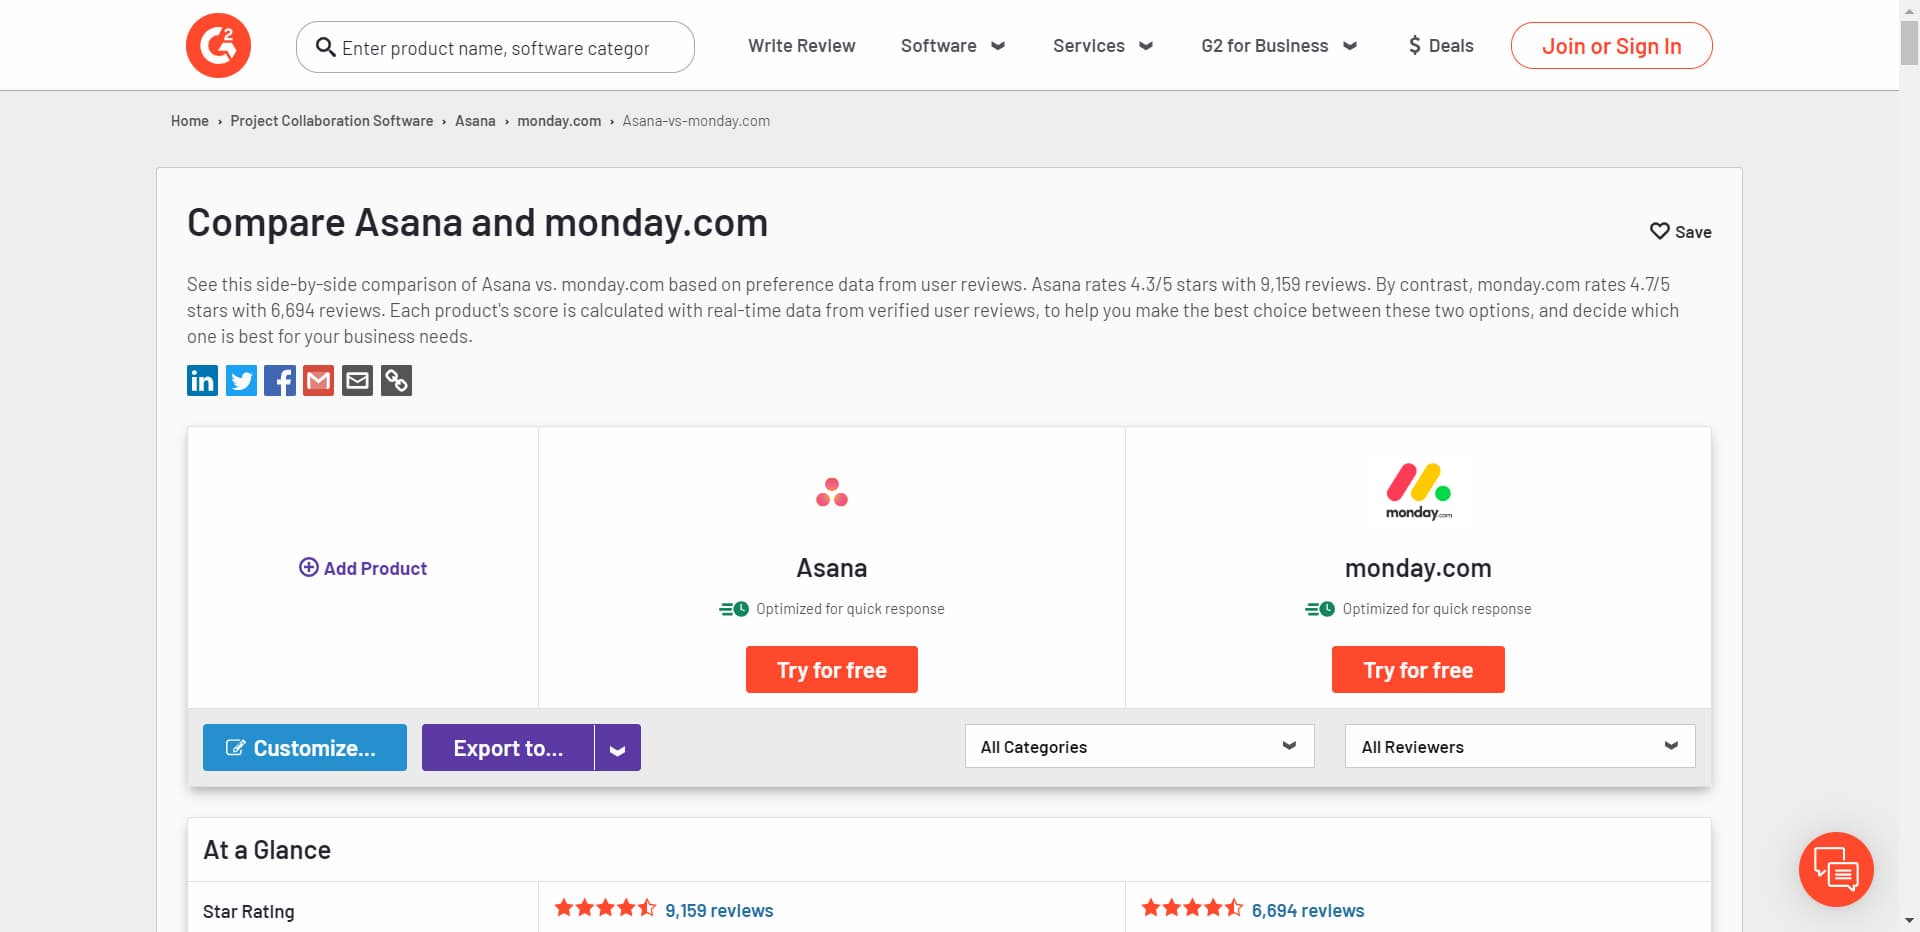
Task: Save this comparison with heart icon
Action: (x=1680, y=231)
